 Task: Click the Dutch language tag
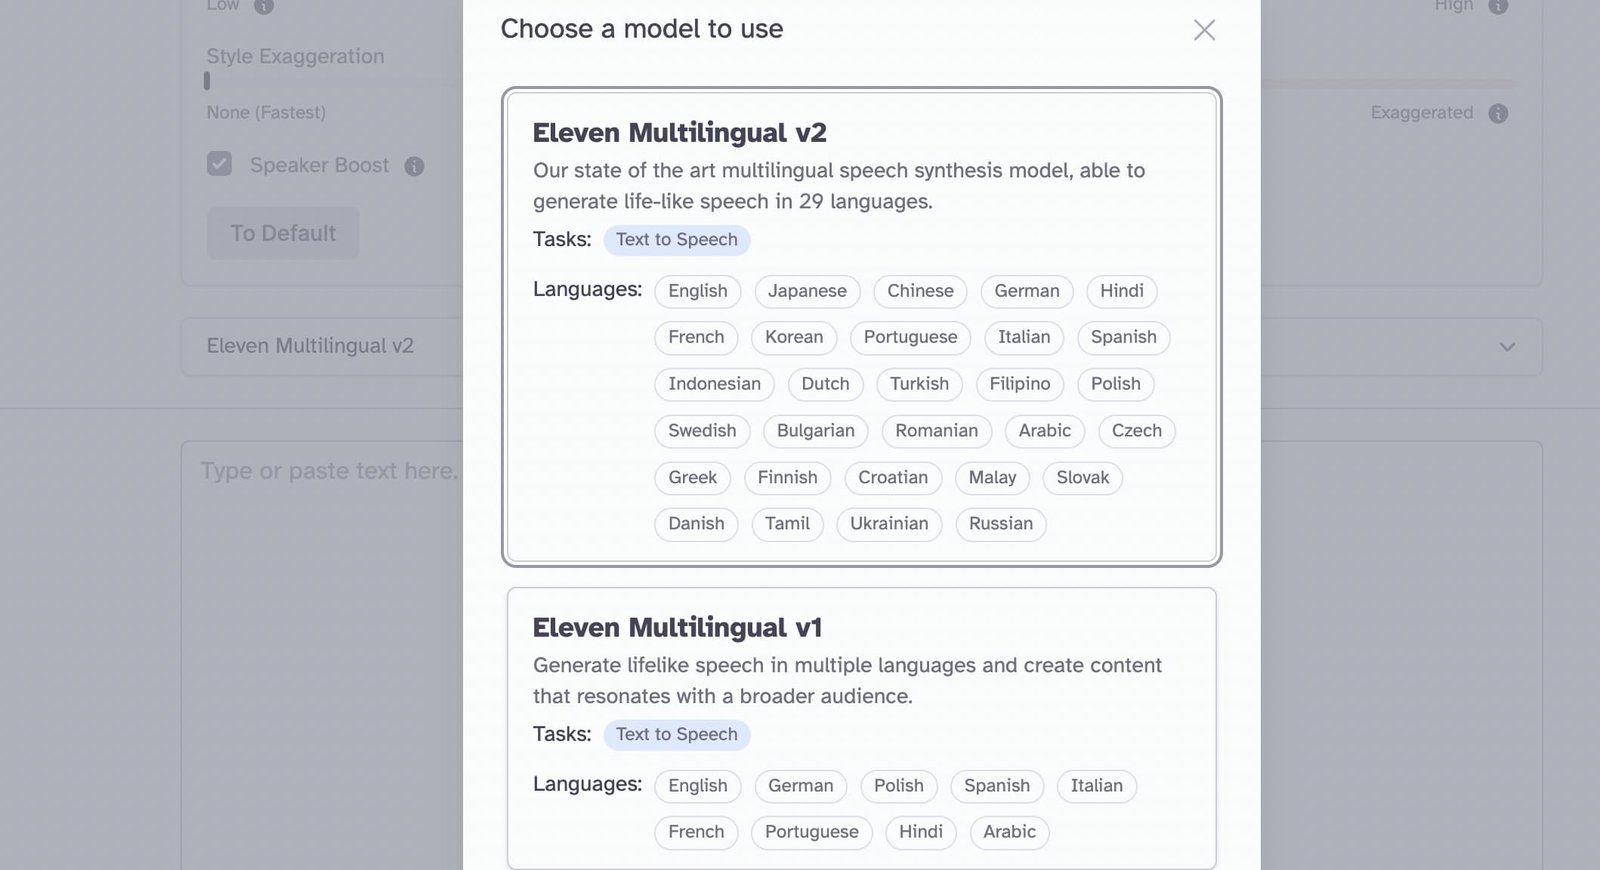click(825, 384)
